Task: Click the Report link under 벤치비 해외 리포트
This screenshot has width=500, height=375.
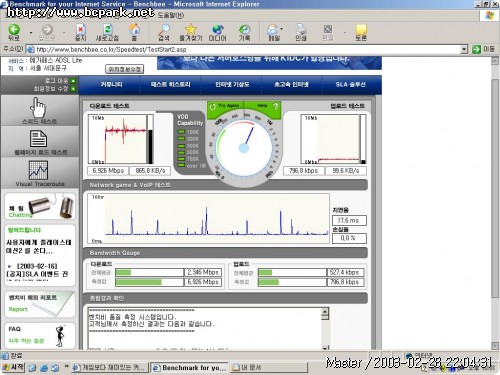Action: coord(18,309)
